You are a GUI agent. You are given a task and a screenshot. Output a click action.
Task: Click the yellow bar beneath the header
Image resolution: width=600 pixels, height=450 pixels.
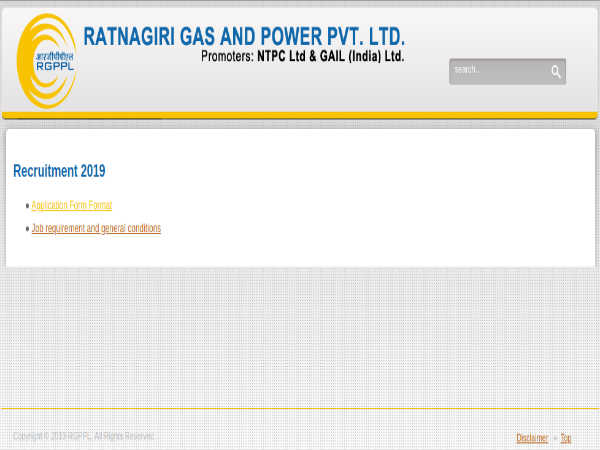coord(300,115)
